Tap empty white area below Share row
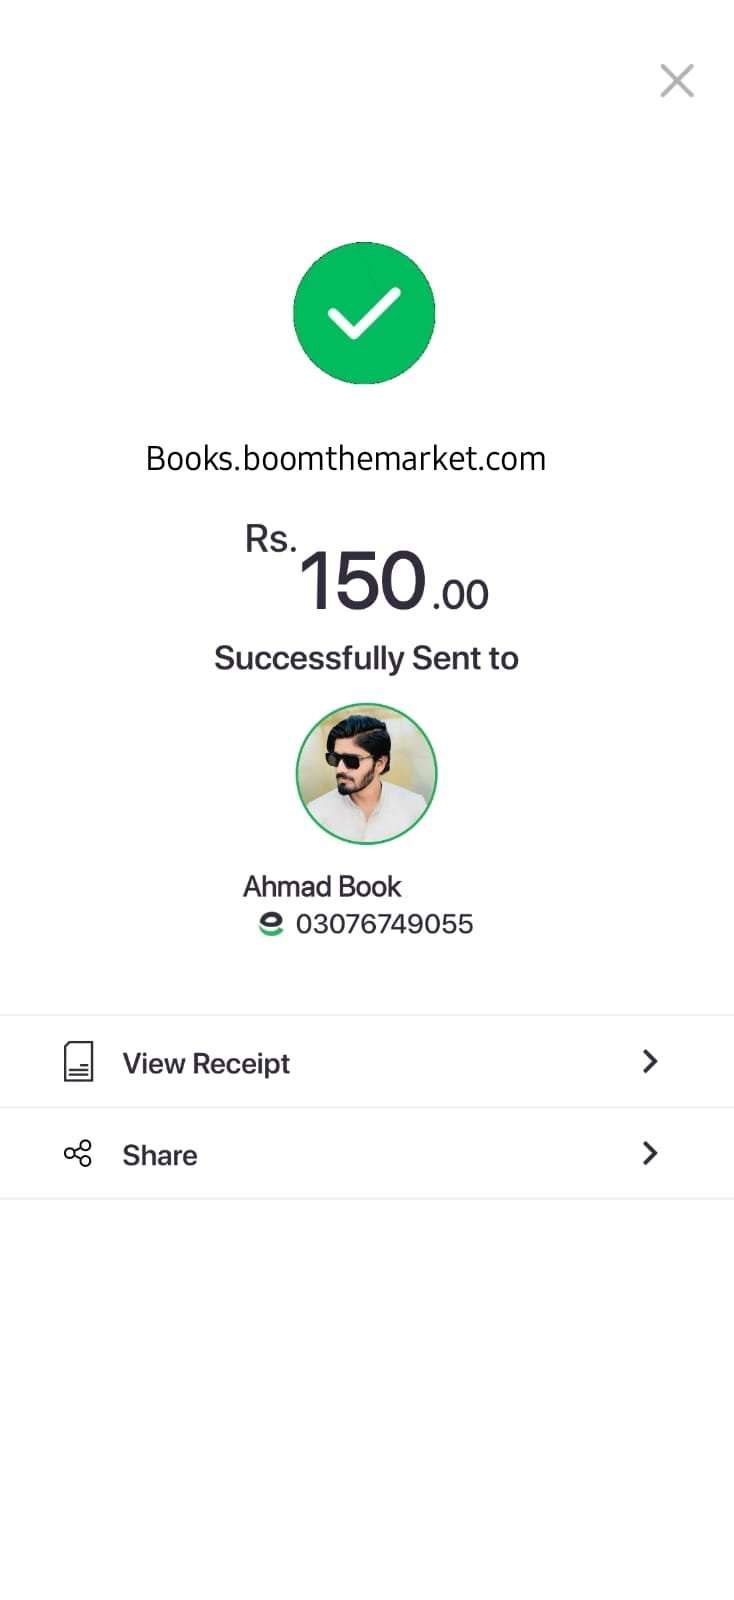 click(x=366, y=1400)
